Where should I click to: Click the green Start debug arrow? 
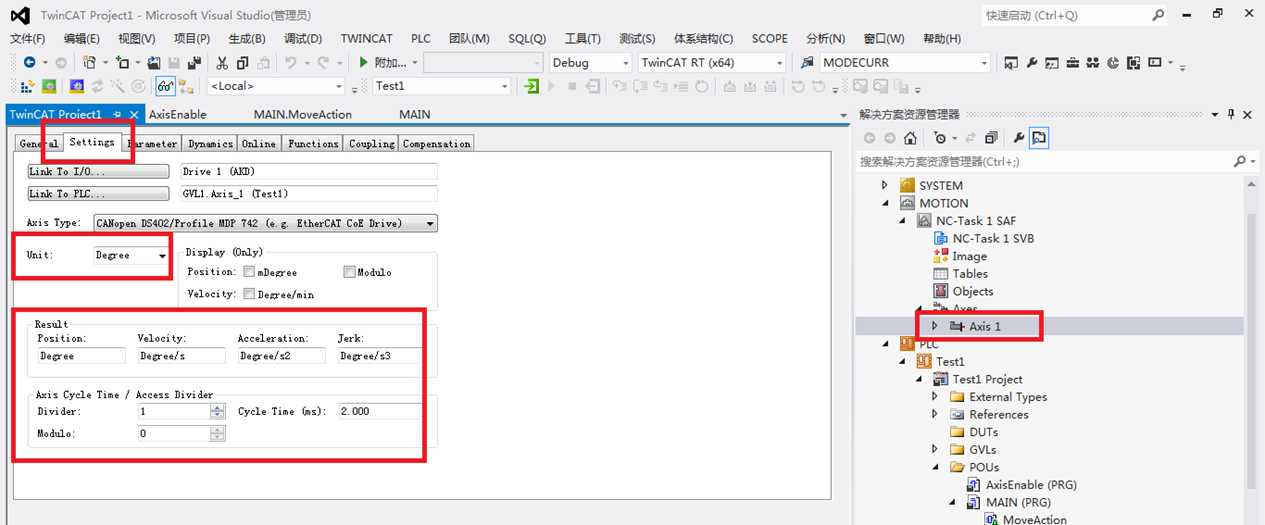click(364, 62)
